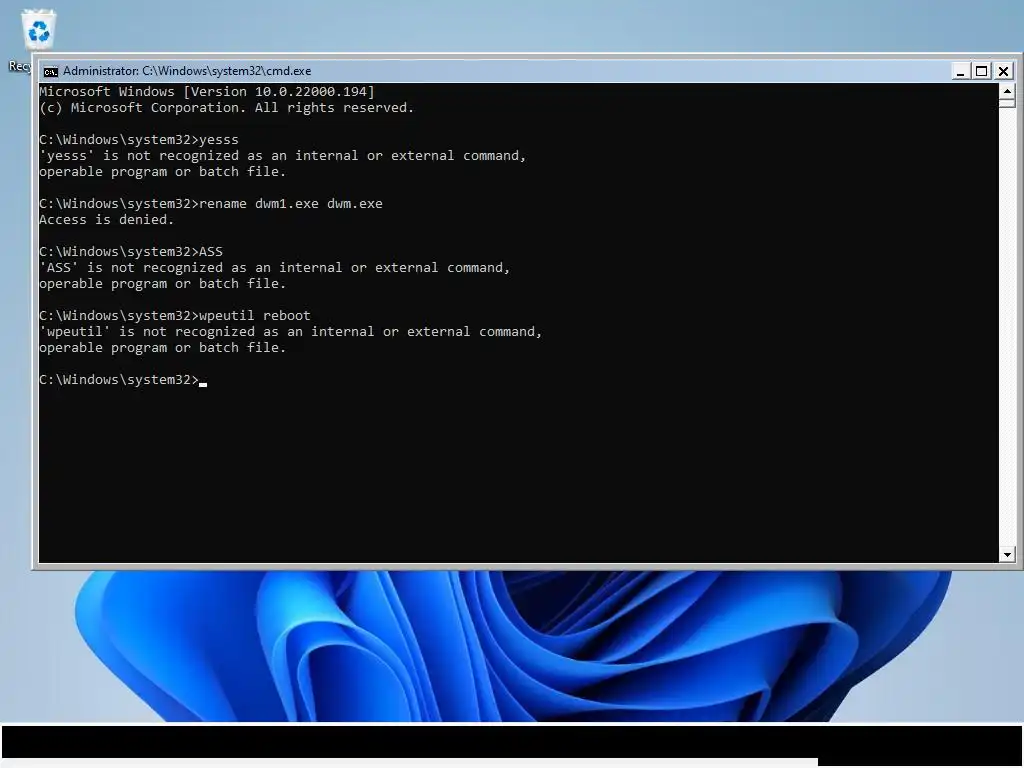This screenshot has width=1024, height=768.
Task: Click the '(c) Microsoft Corporation. All rights reserved.' line
Action: pyautogui.click(x=226, y=108)
